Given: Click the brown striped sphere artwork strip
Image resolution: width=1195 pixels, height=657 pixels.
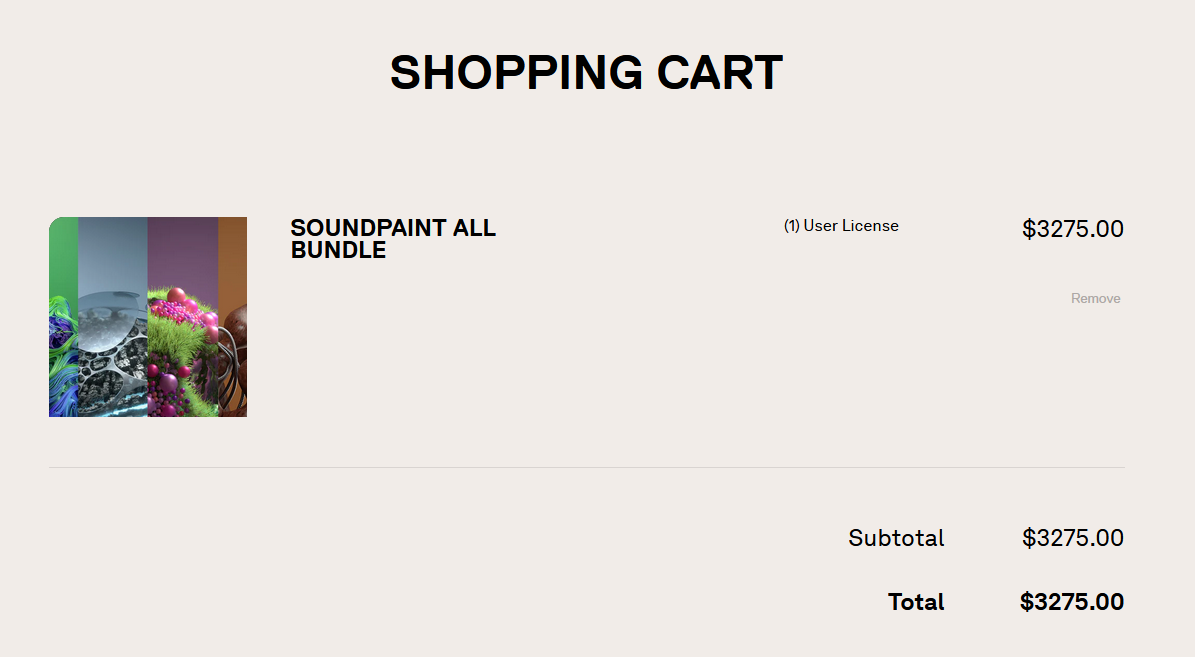Looking at the screenshot, I should pos(233,360).
